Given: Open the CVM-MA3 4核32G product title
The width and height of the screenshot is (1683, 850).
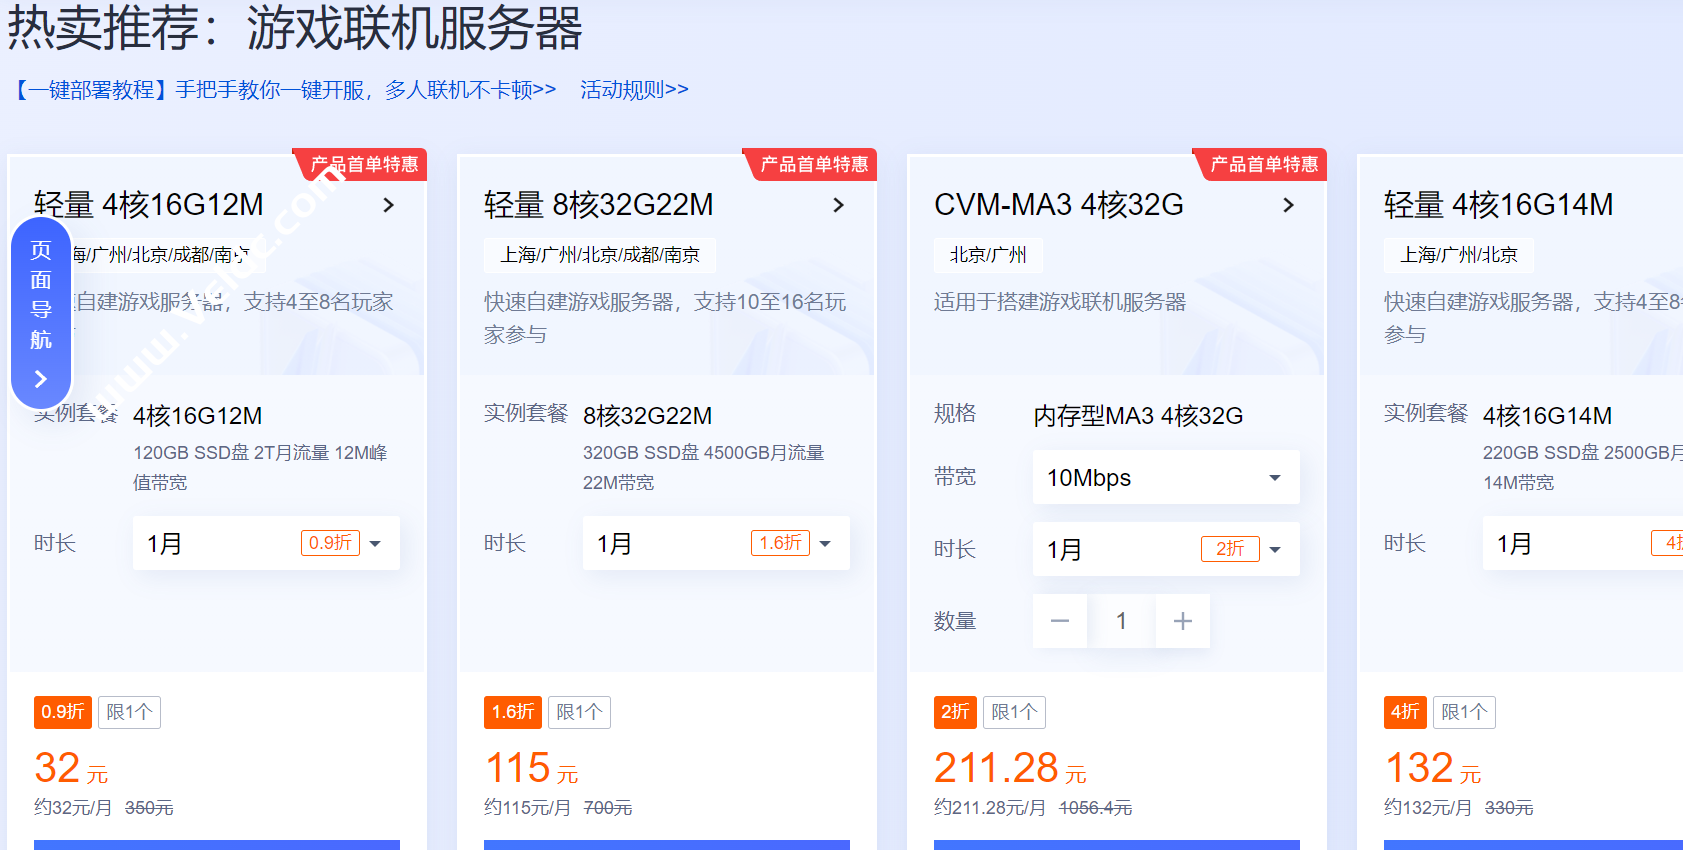Looking at the screenshot, I should tap(1059, 205).
